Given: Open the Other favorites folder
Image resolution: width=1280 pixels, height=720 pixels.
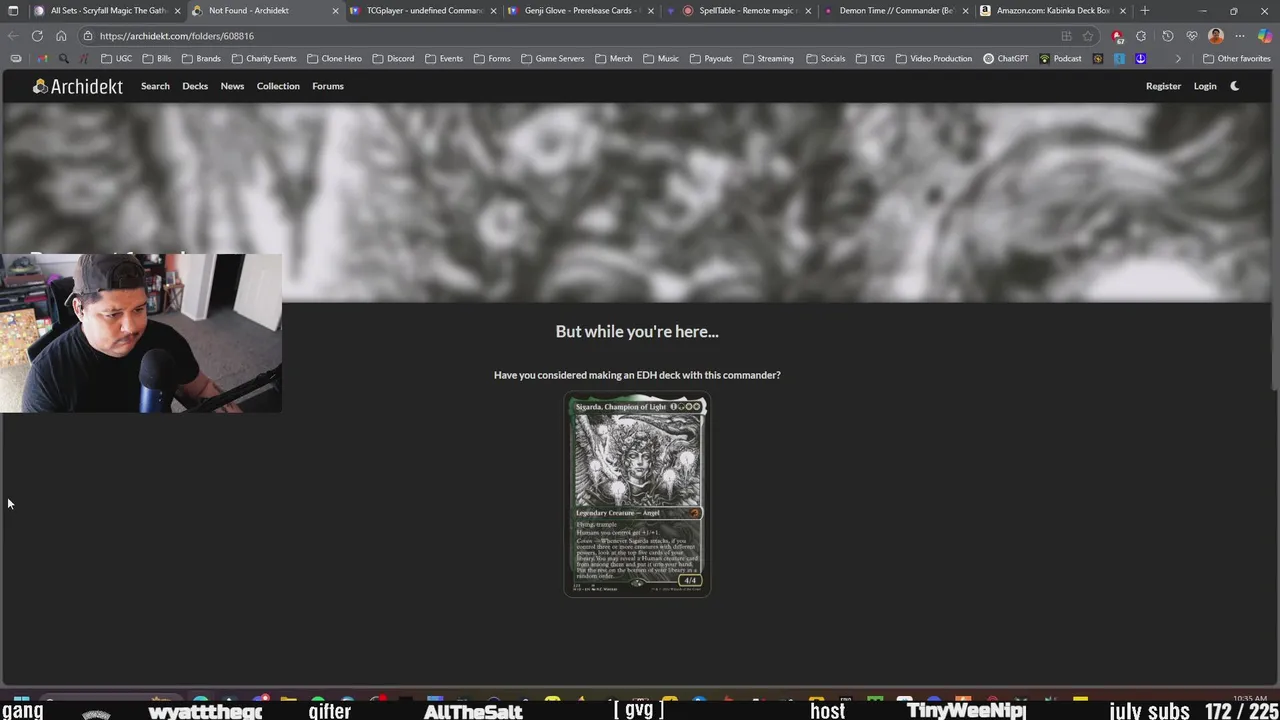Looking at the screenshot, I should pyautogui.click(x=1236, y=59).
